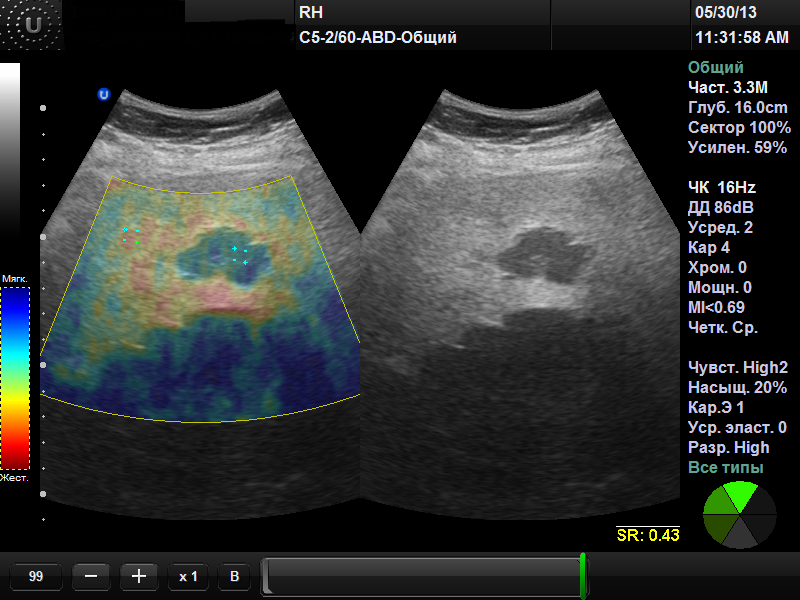Select the yellow elastography ROI box border

point(200,421)
